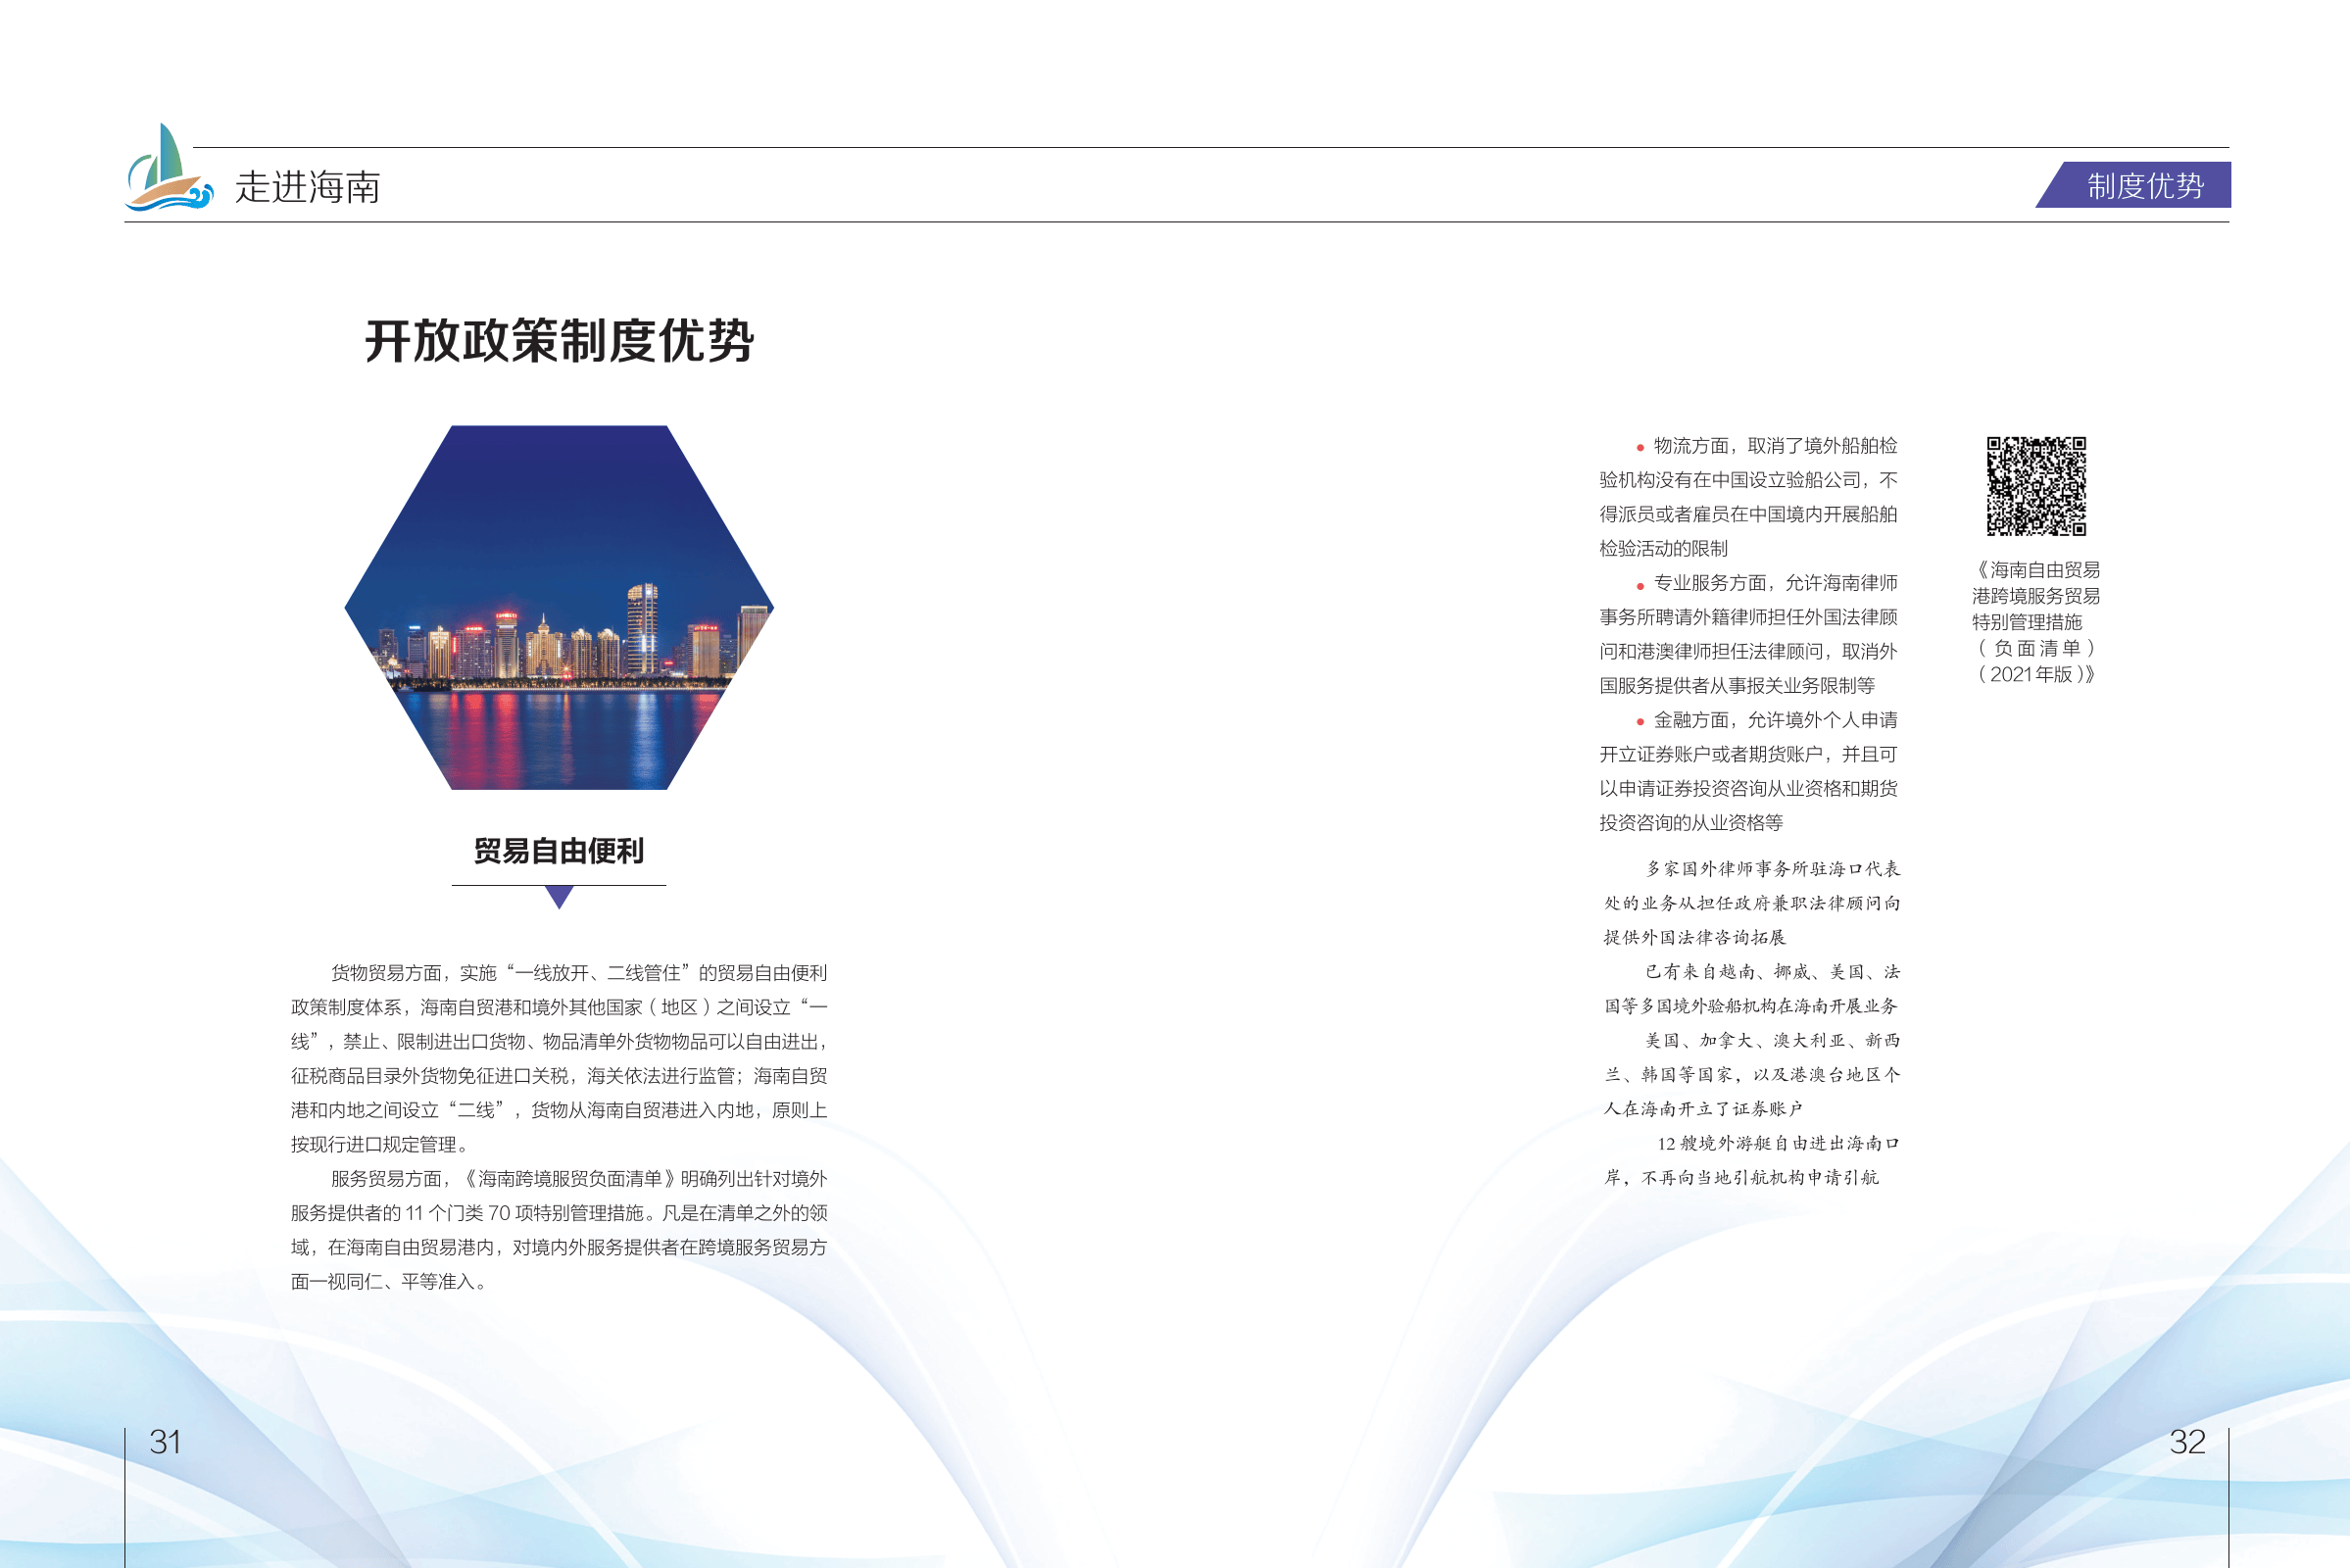The image size is (2350, 1568).
Task: Click the line 面一视同仁、平等准入。
Action: pos(389,1281)
